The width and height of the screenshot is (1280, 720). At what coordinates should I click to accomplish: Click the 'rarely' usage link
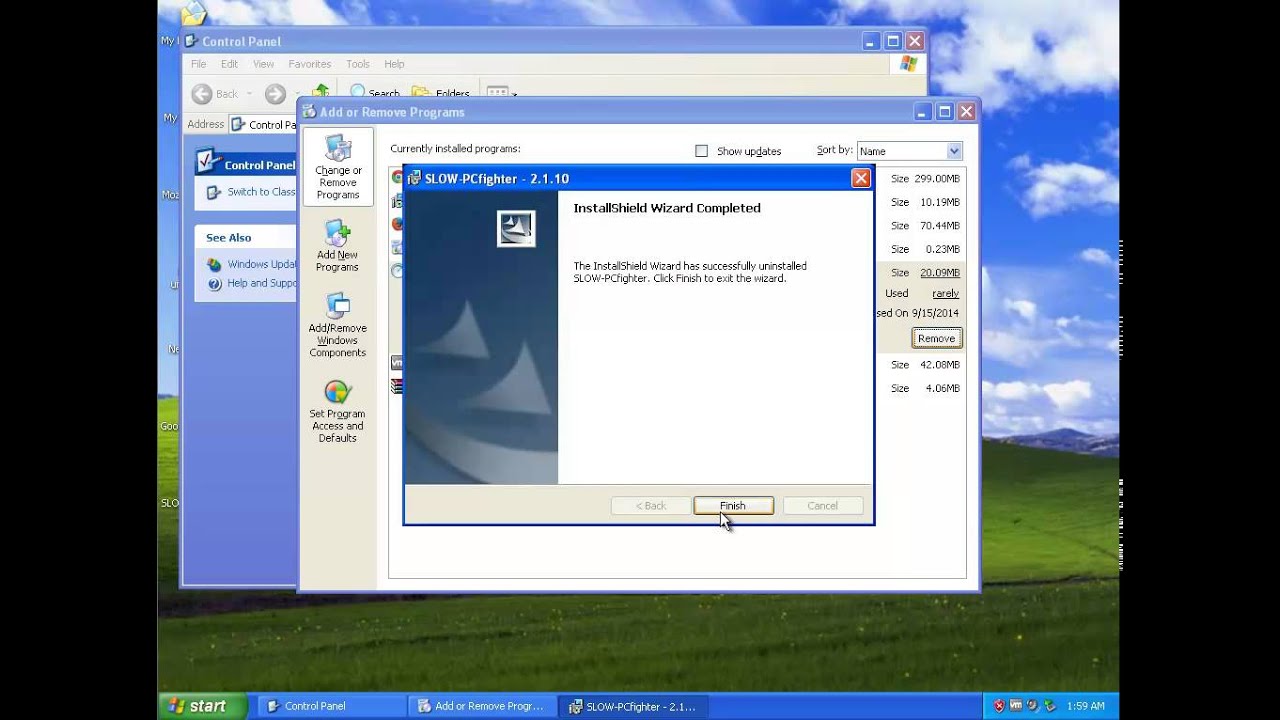tap(945, 293)
